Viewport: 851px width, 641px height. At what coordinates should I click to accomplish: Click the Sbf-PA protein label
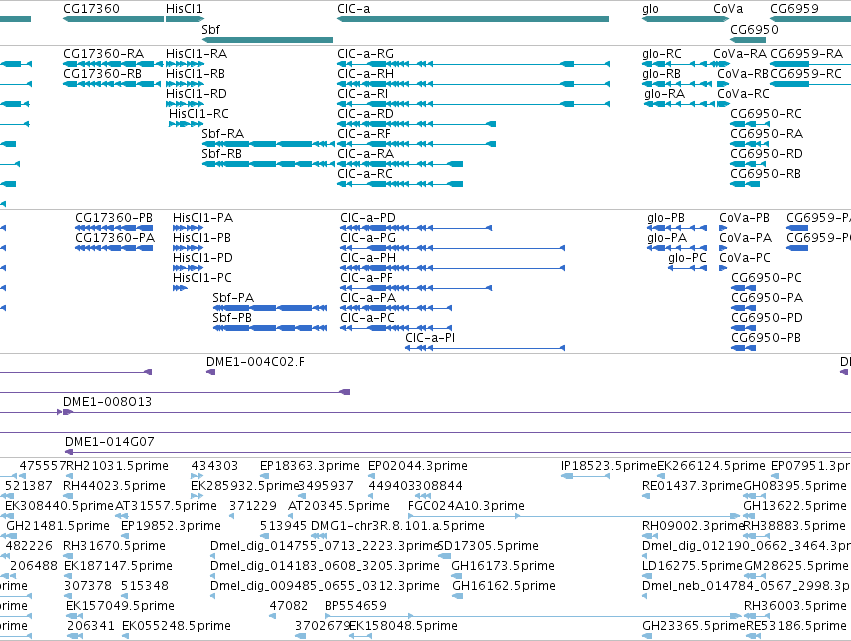233,298
